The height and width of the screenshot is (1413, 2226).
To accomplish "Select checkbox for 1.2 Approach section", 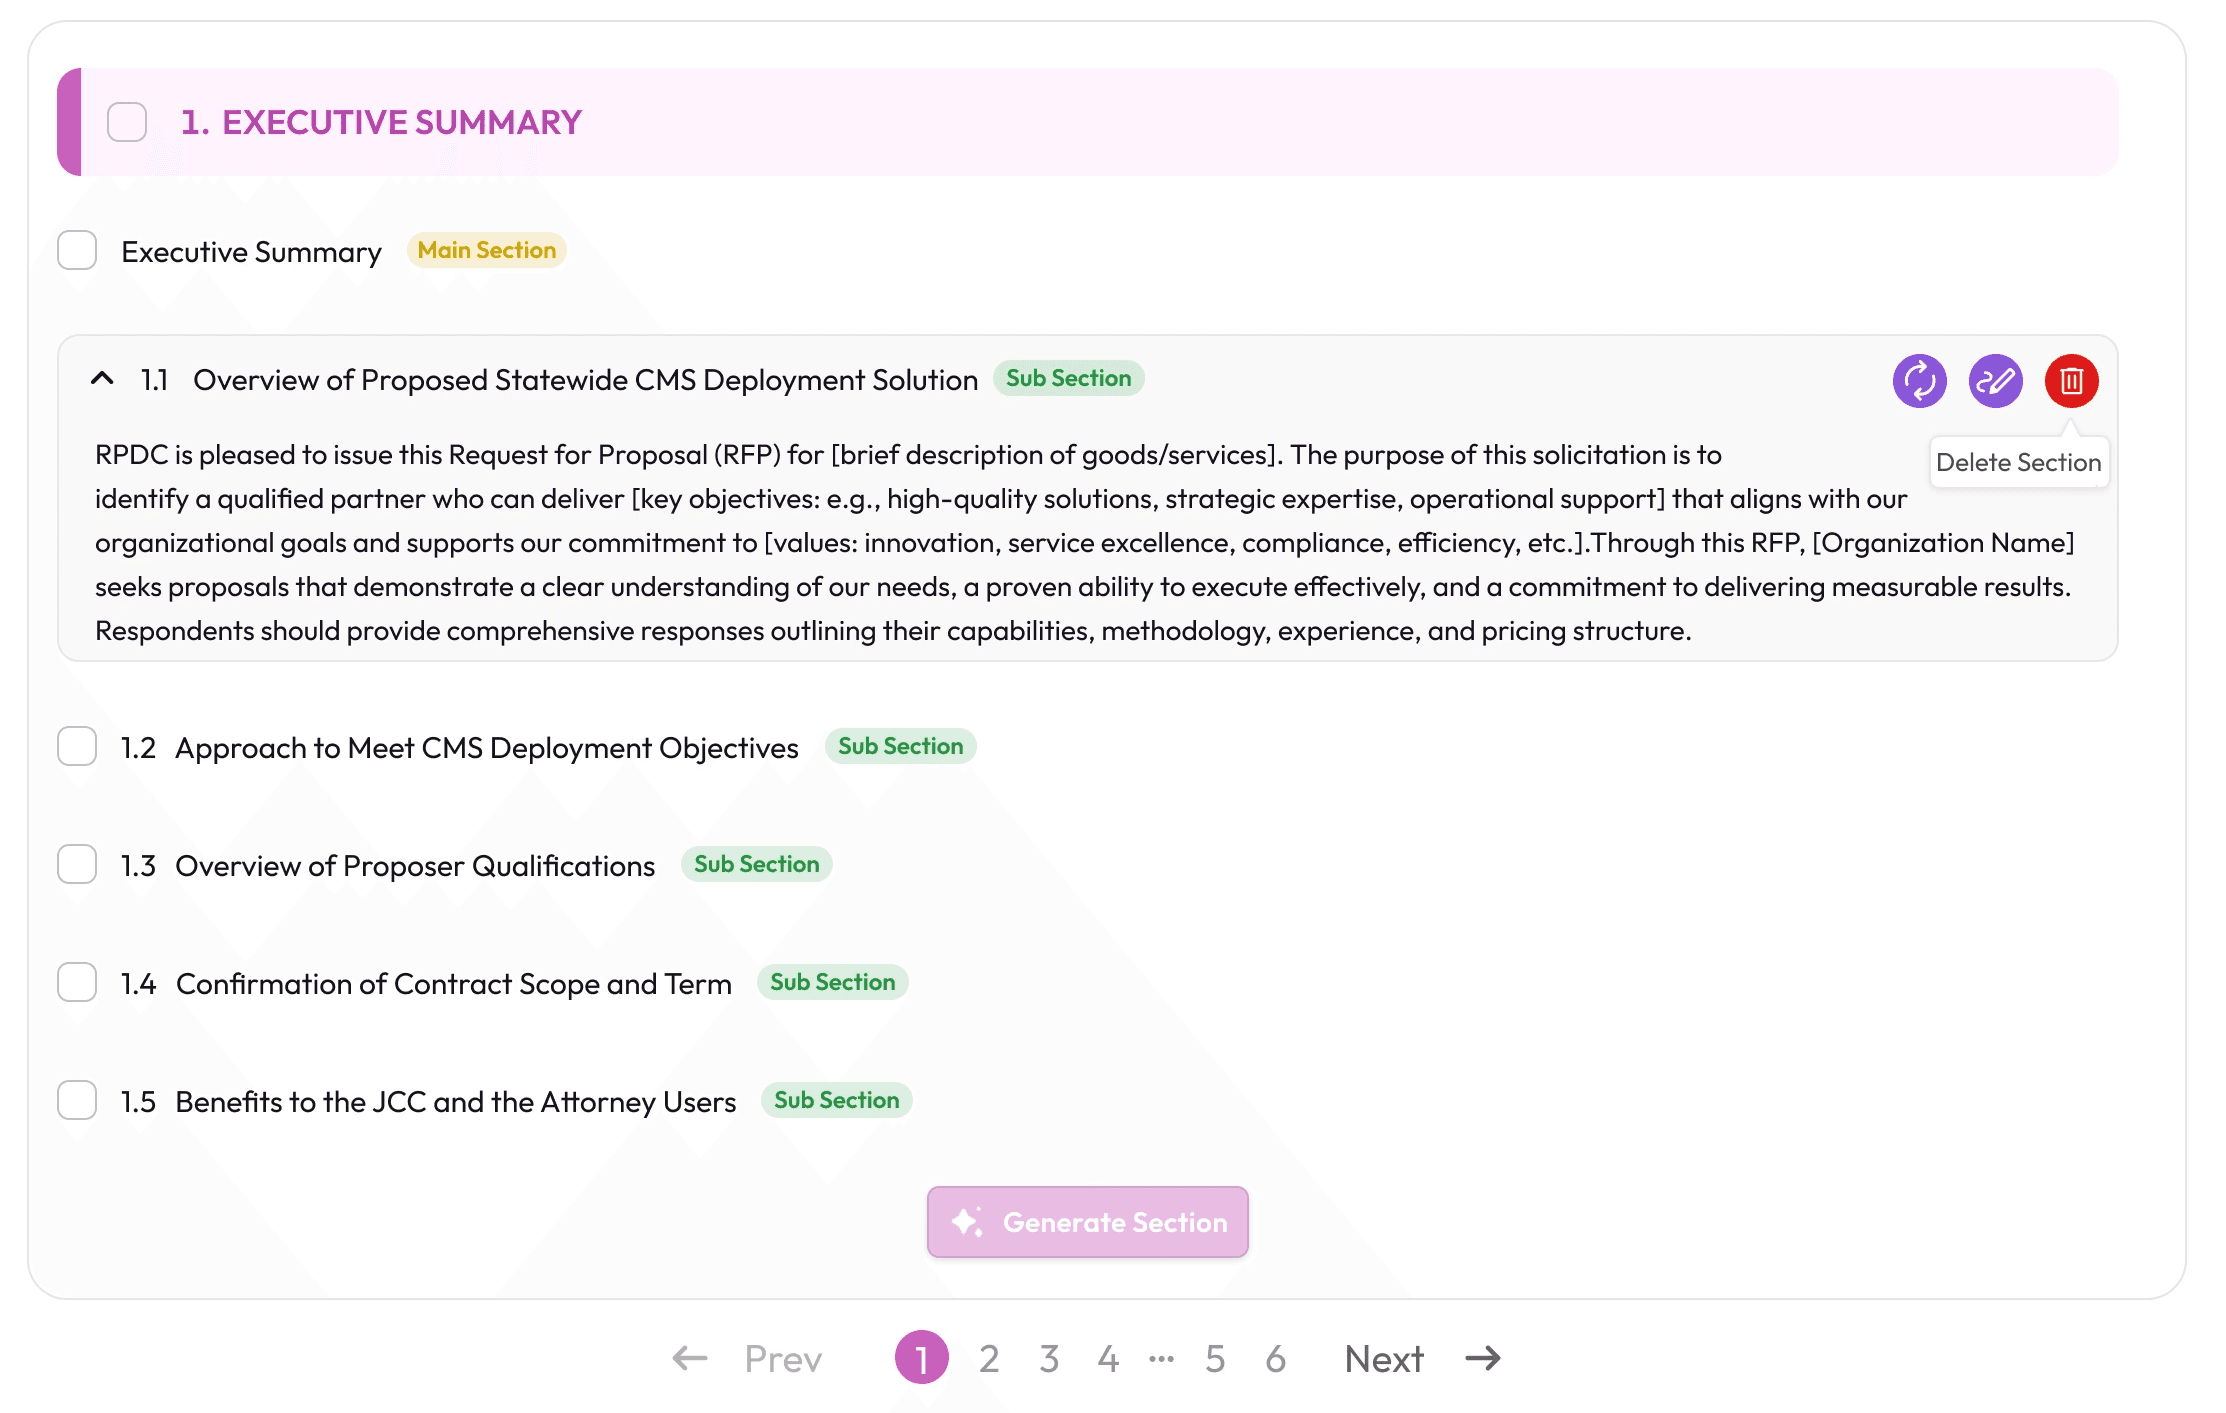I will click(77, 746).
